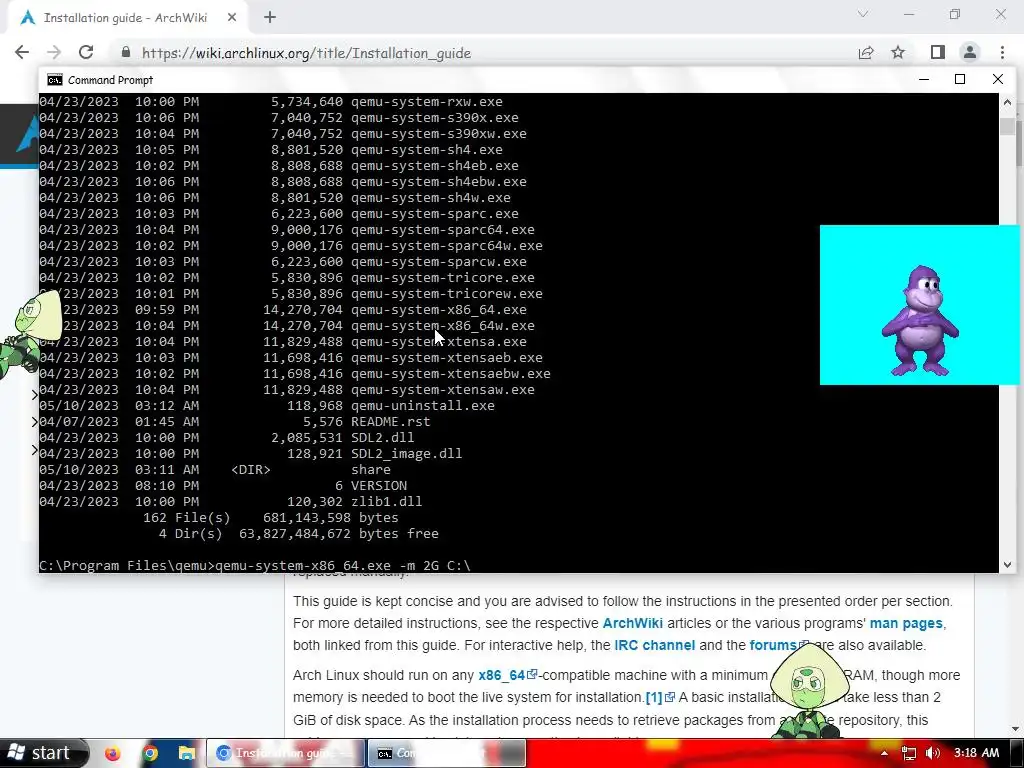Open the IRC channel link

coord(654,645)
